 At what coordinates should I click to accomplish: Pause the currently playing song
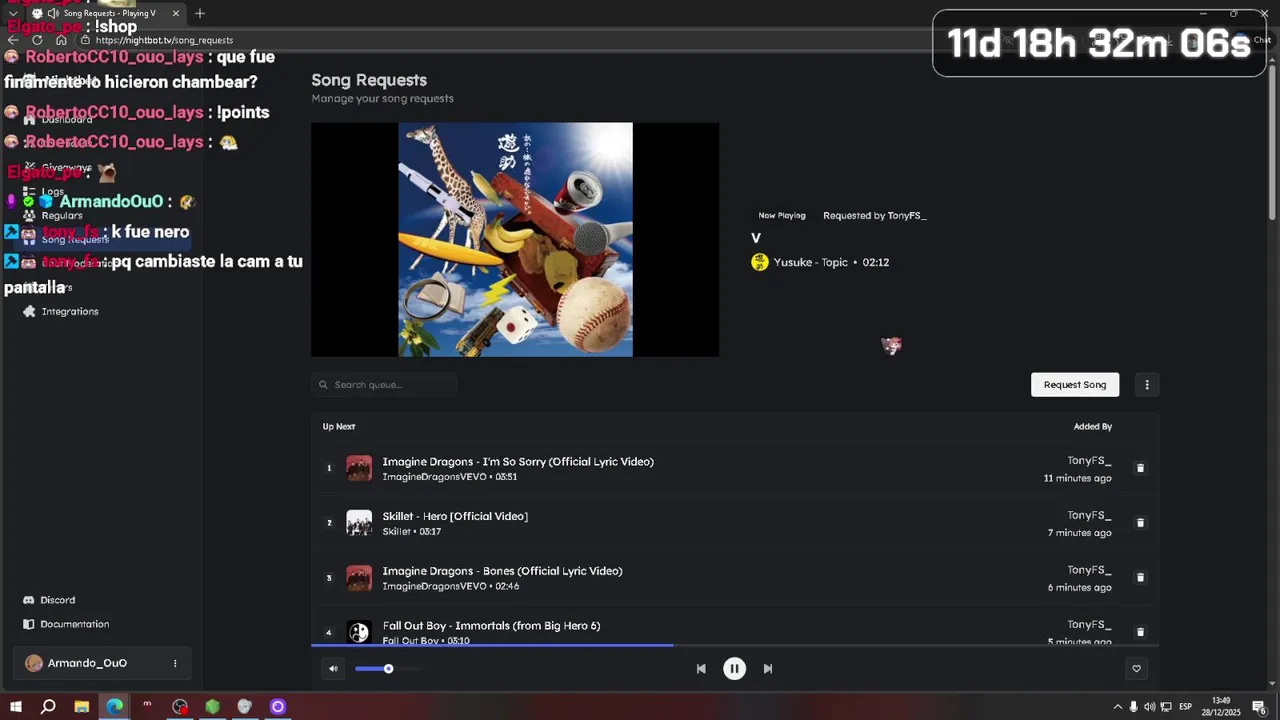(x=734, y=669)
